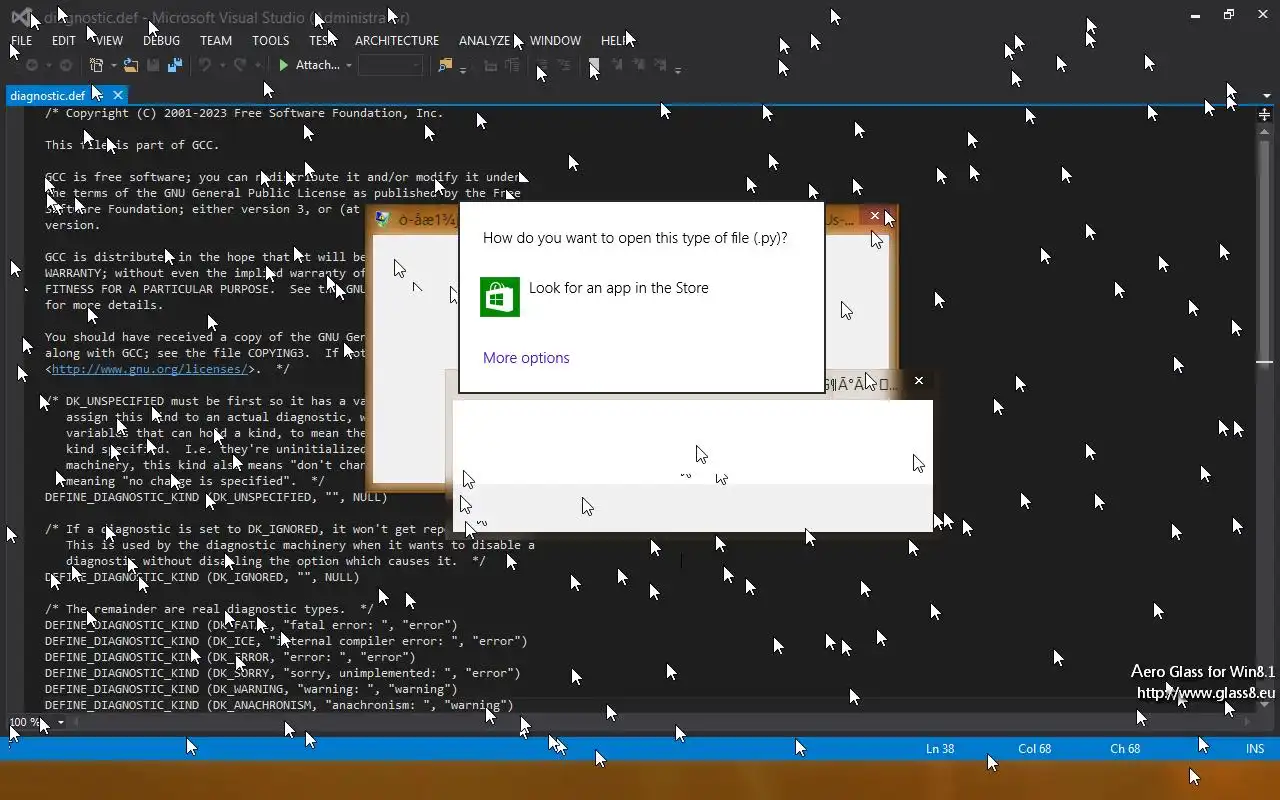Click the Ch 68 status bar indicator

click(x=1125, y=748)
